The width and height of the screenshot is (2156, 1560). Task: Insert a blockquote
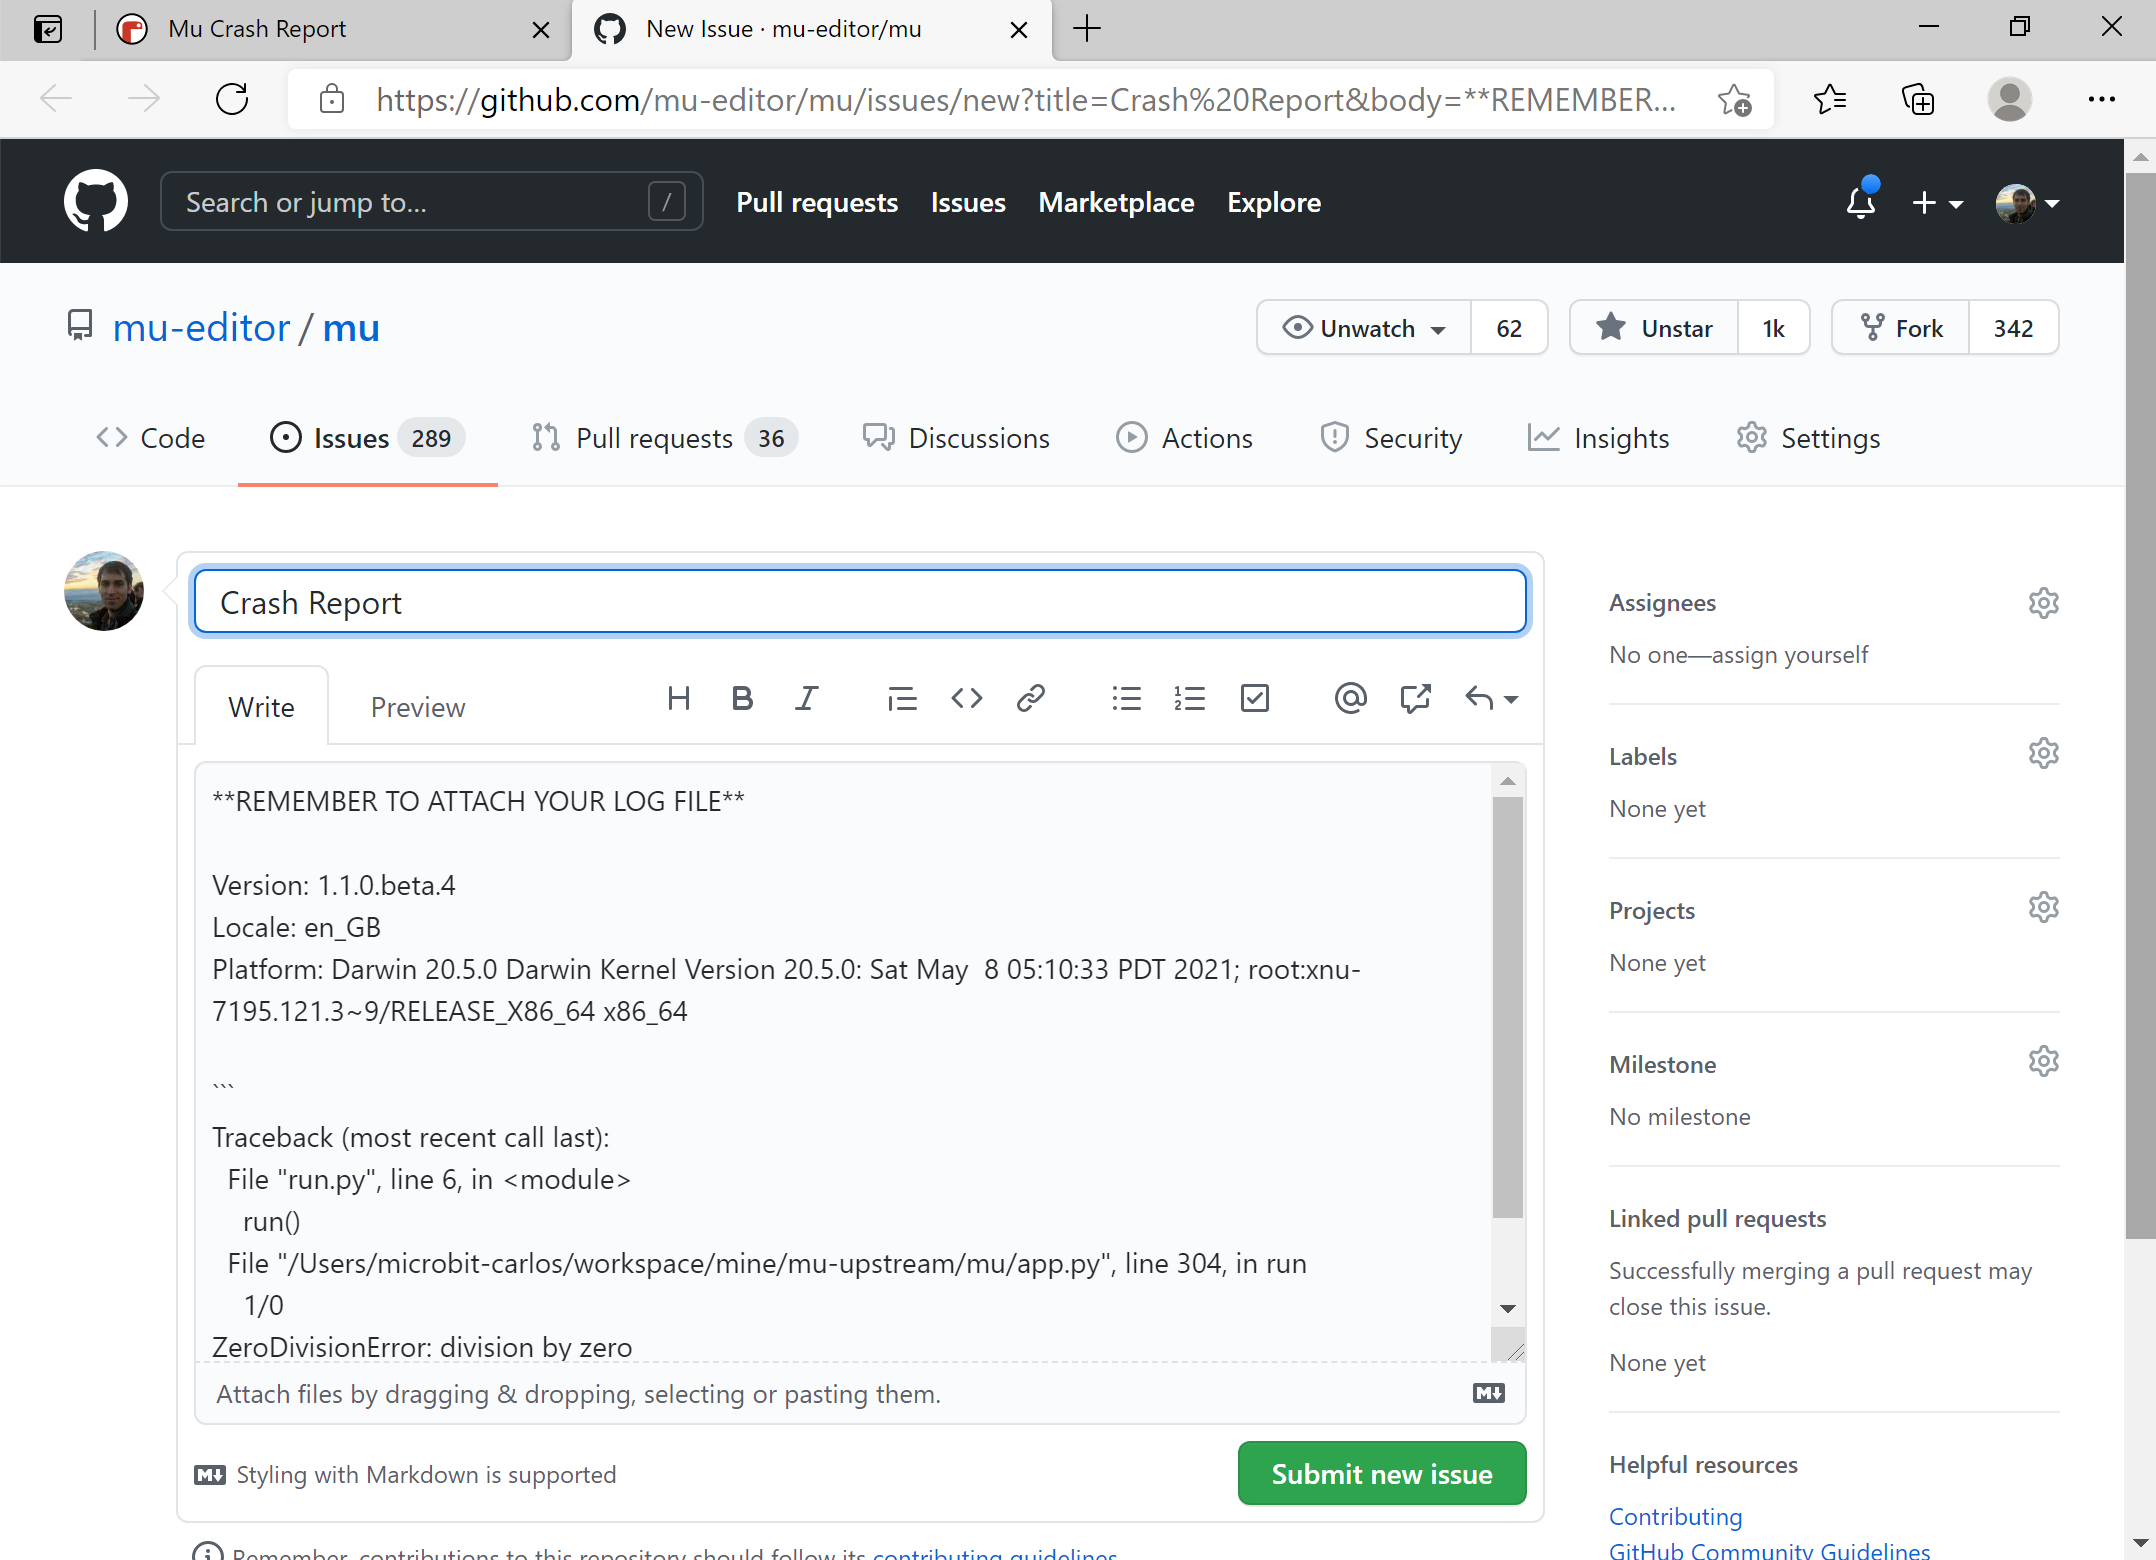click(x=901, y=698)
